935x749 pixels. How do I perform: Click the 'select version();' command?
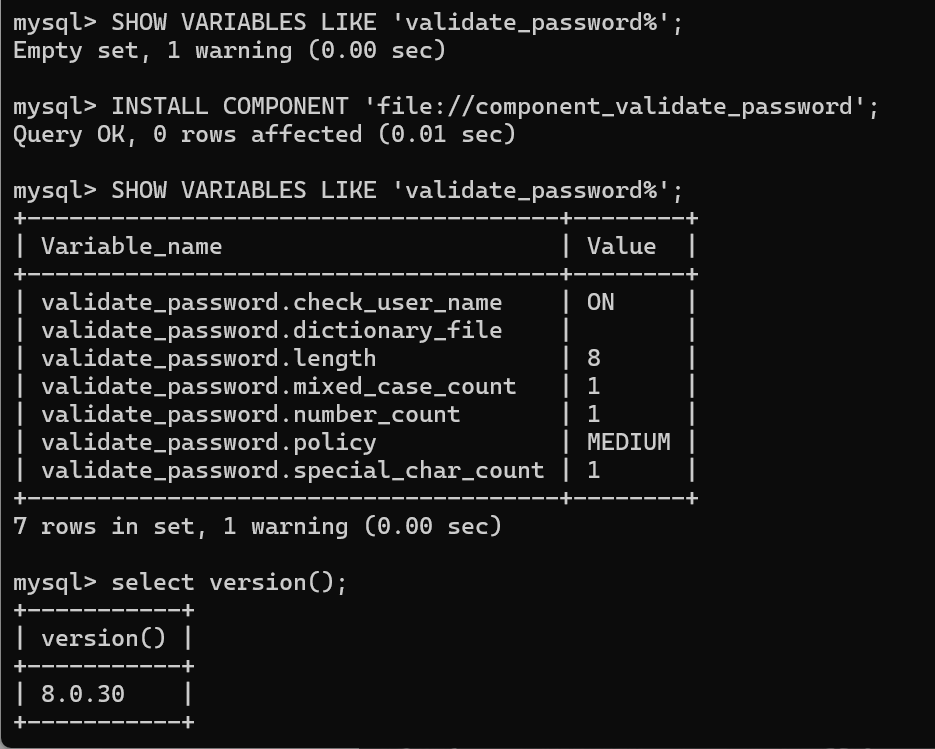pyautogui.click(x=229, y=582)
